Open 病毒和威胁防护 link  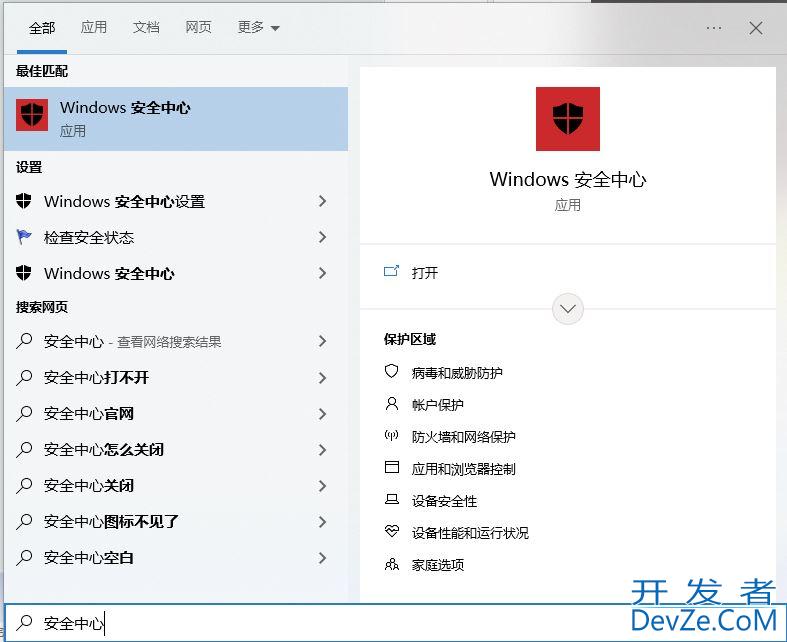pyautogui.click(x=457, y=372)
